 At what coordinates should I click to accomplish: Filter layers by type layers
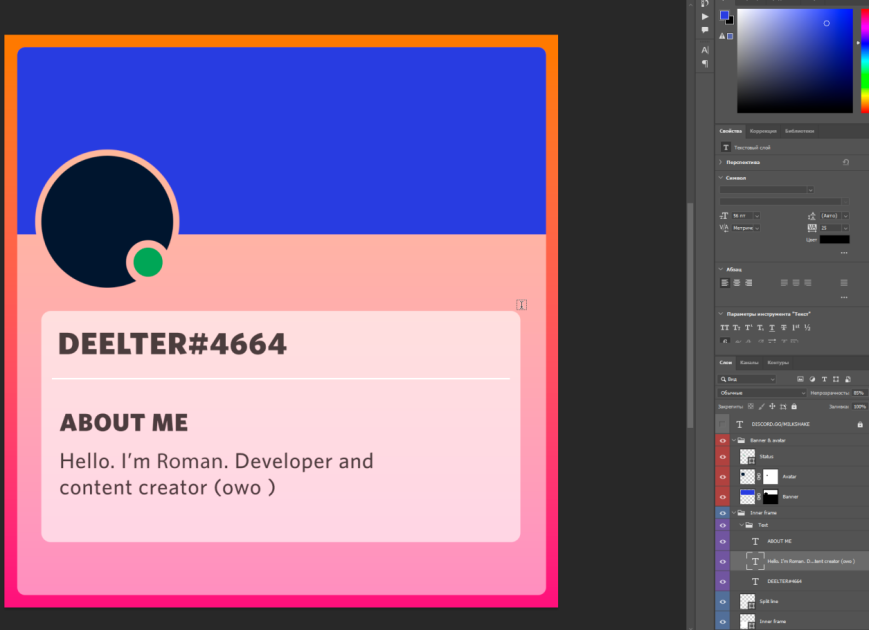824,379
